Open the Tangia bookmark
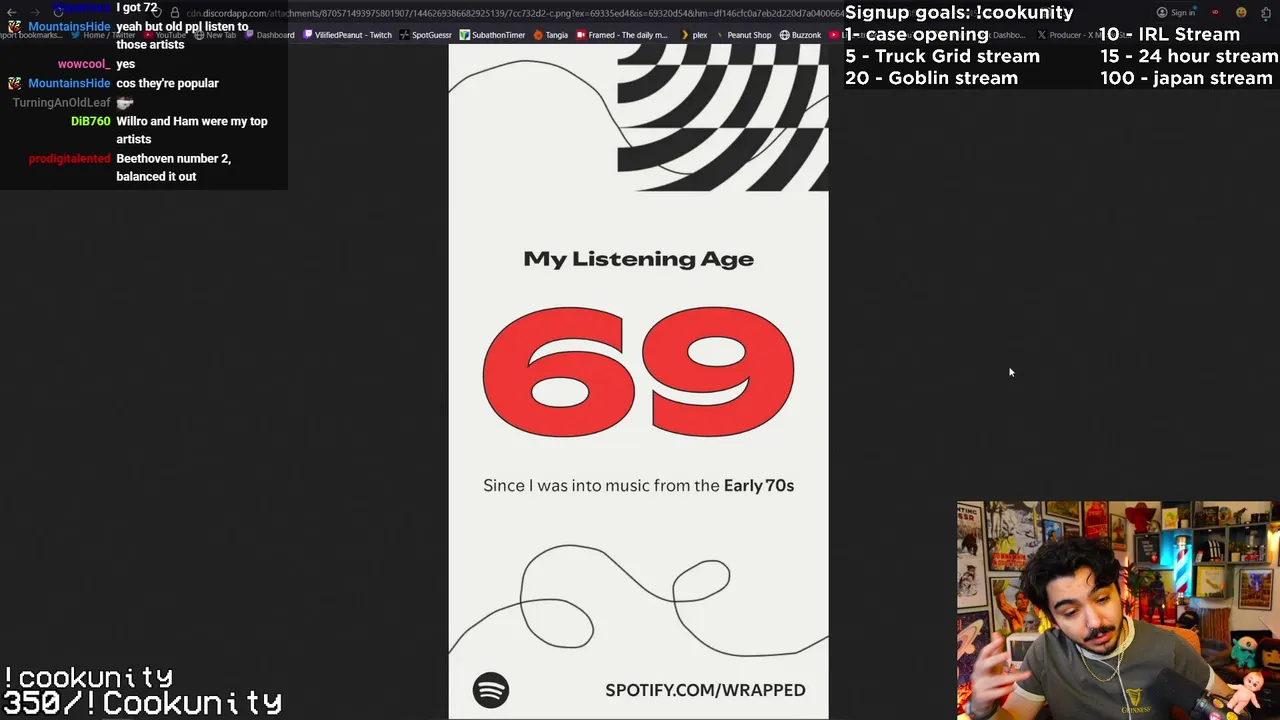The width and height of the screenshot is (1280, 720). point(550,35)
